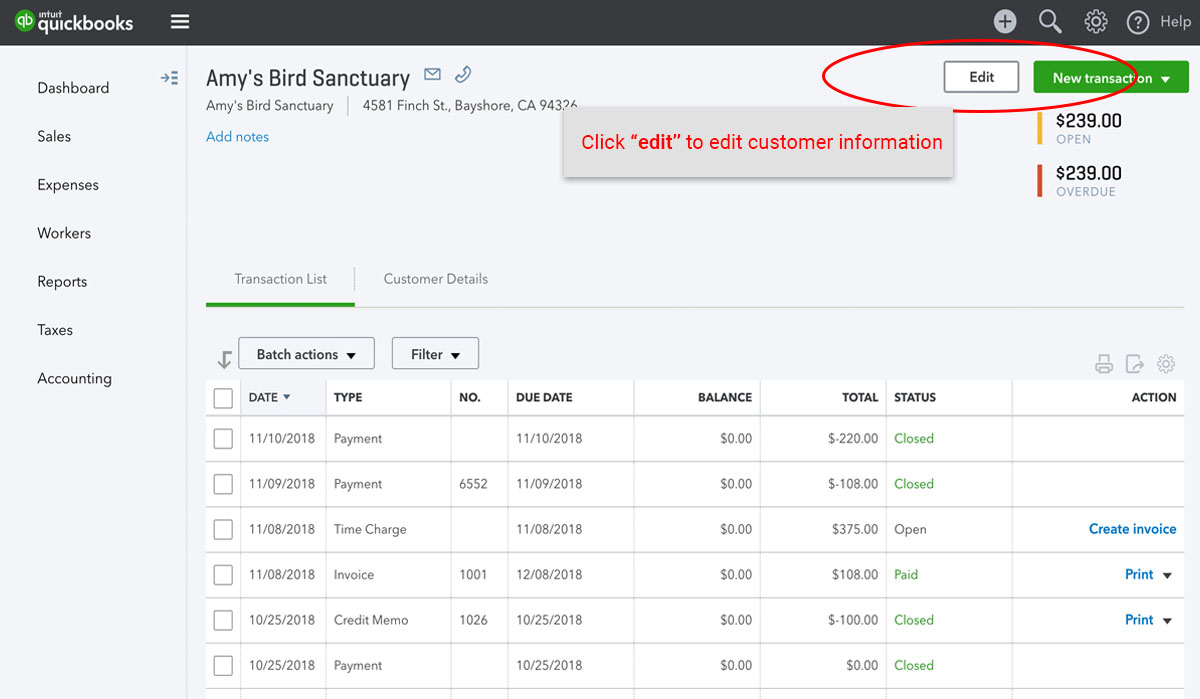Click the TOTAL column header
Screen dimensions: 1200x699
pyautogui.click(x=859, y=398)
